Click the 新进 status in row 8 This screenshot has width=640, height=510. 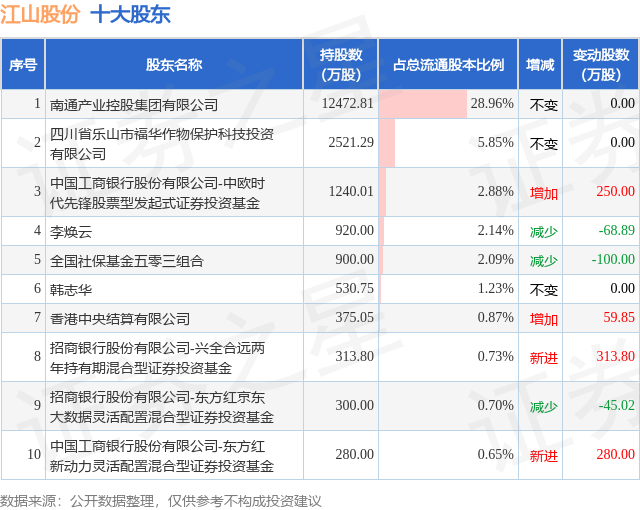point(544,358)
